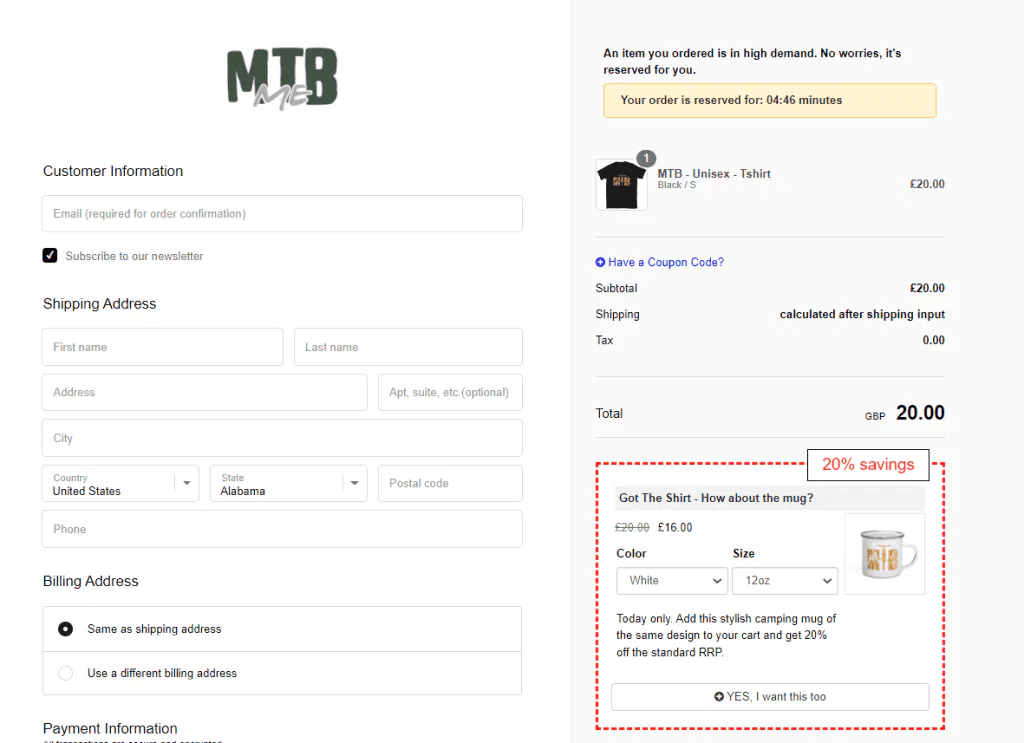The image size is (1024, 743).
Task: Uncheck 'Subscribe to our newsletter'
Action: tap(50, 255)
